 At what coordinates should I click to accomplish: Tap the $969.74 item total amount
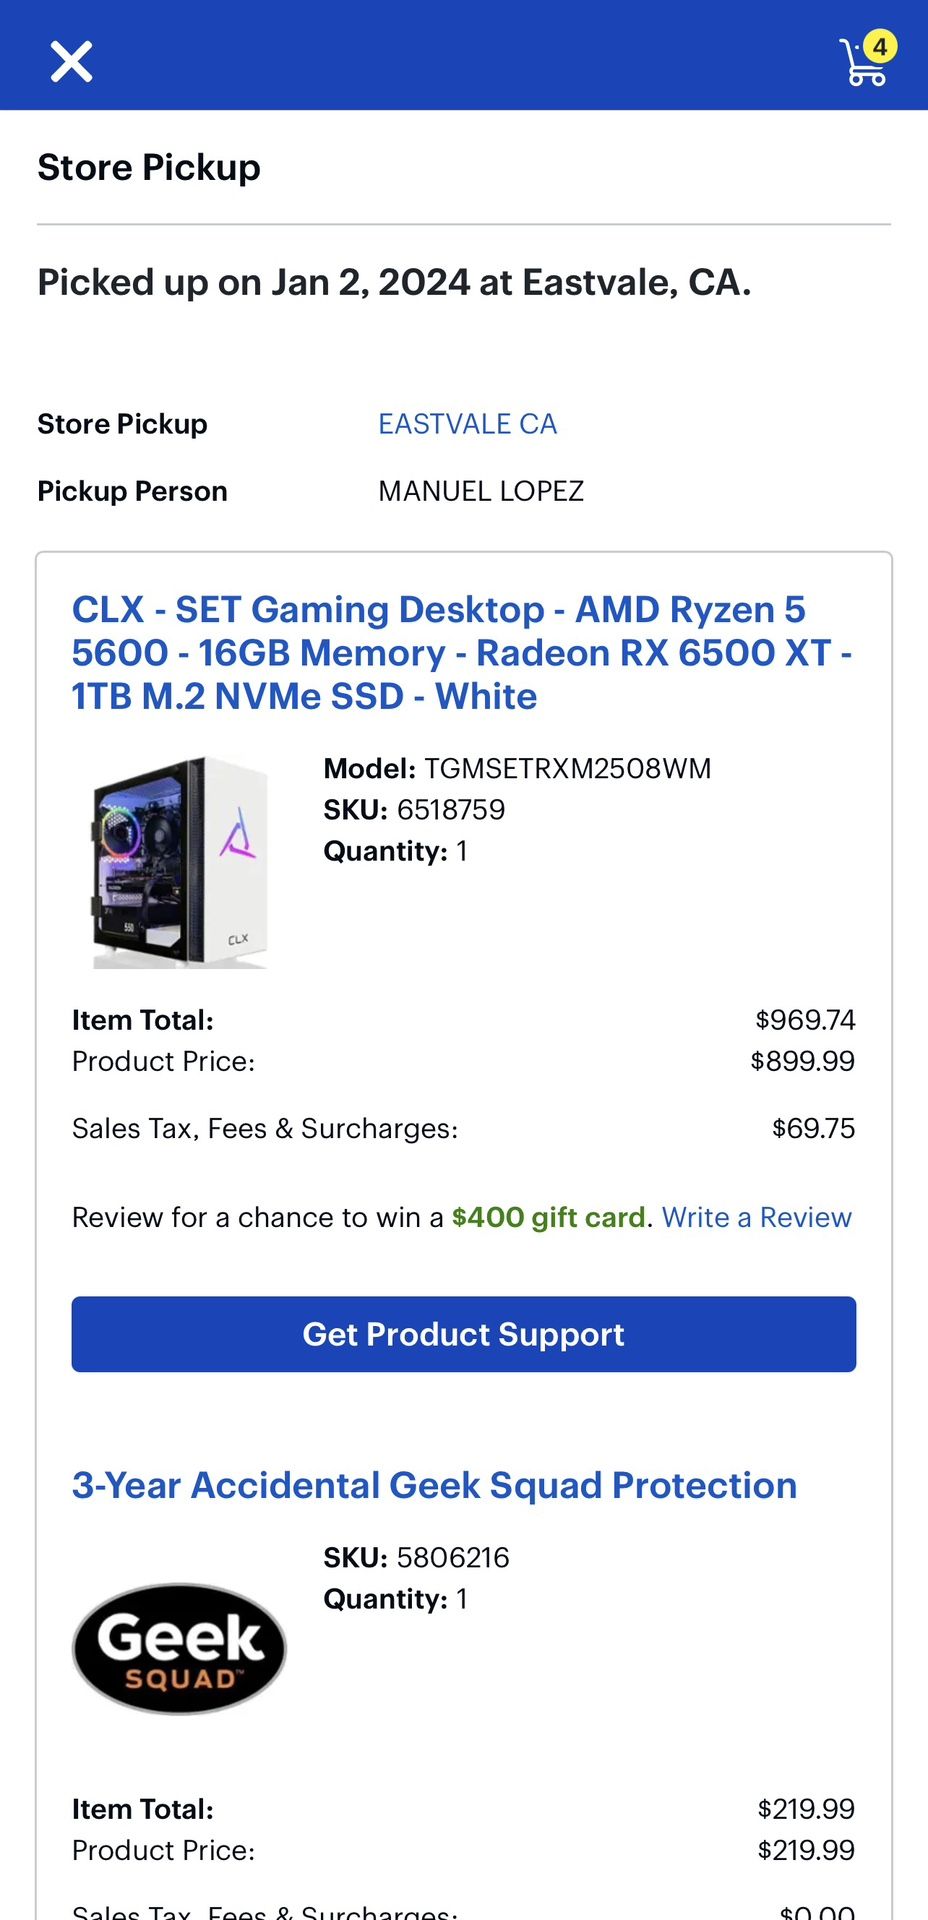tap(805, 1020)
